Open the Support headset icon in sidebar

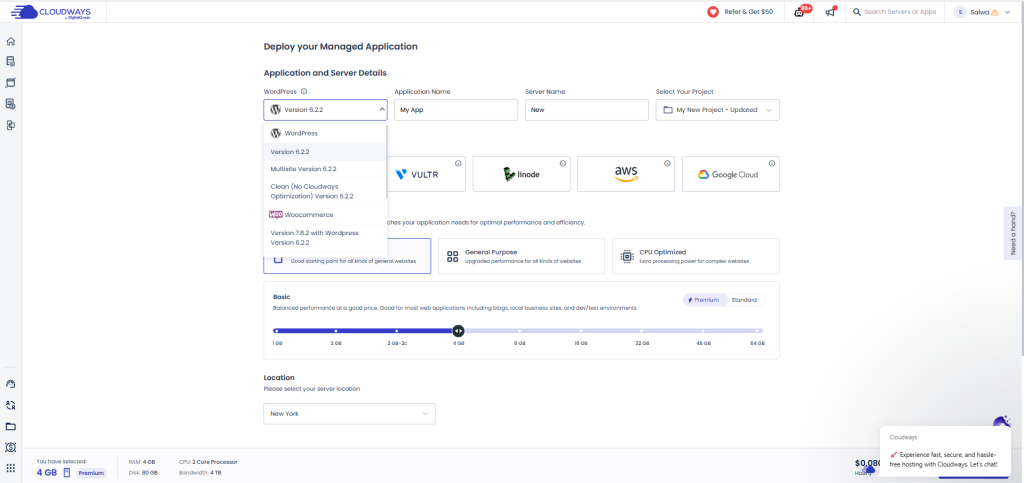[10, 384]
